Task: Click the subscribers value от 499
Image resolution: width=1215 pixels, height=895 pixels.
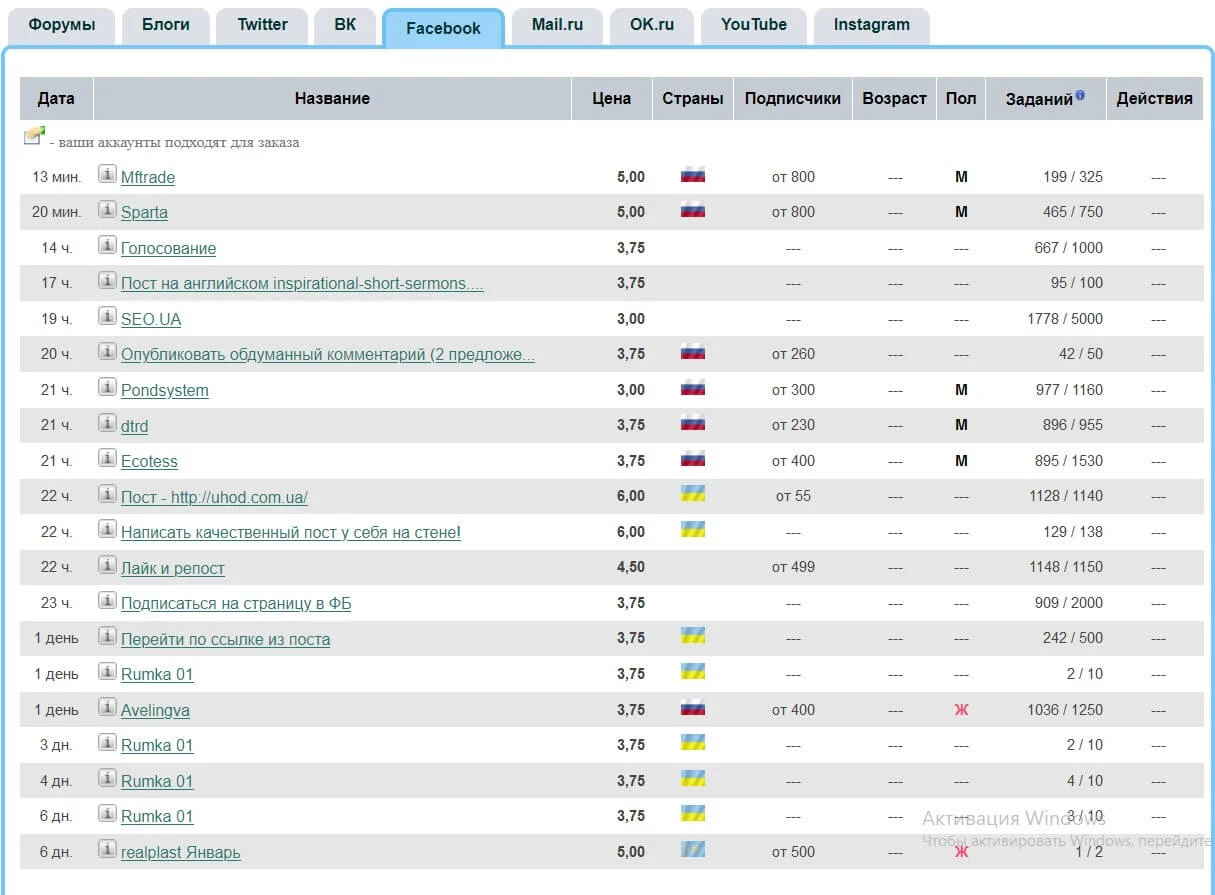Action: (793, 567)
